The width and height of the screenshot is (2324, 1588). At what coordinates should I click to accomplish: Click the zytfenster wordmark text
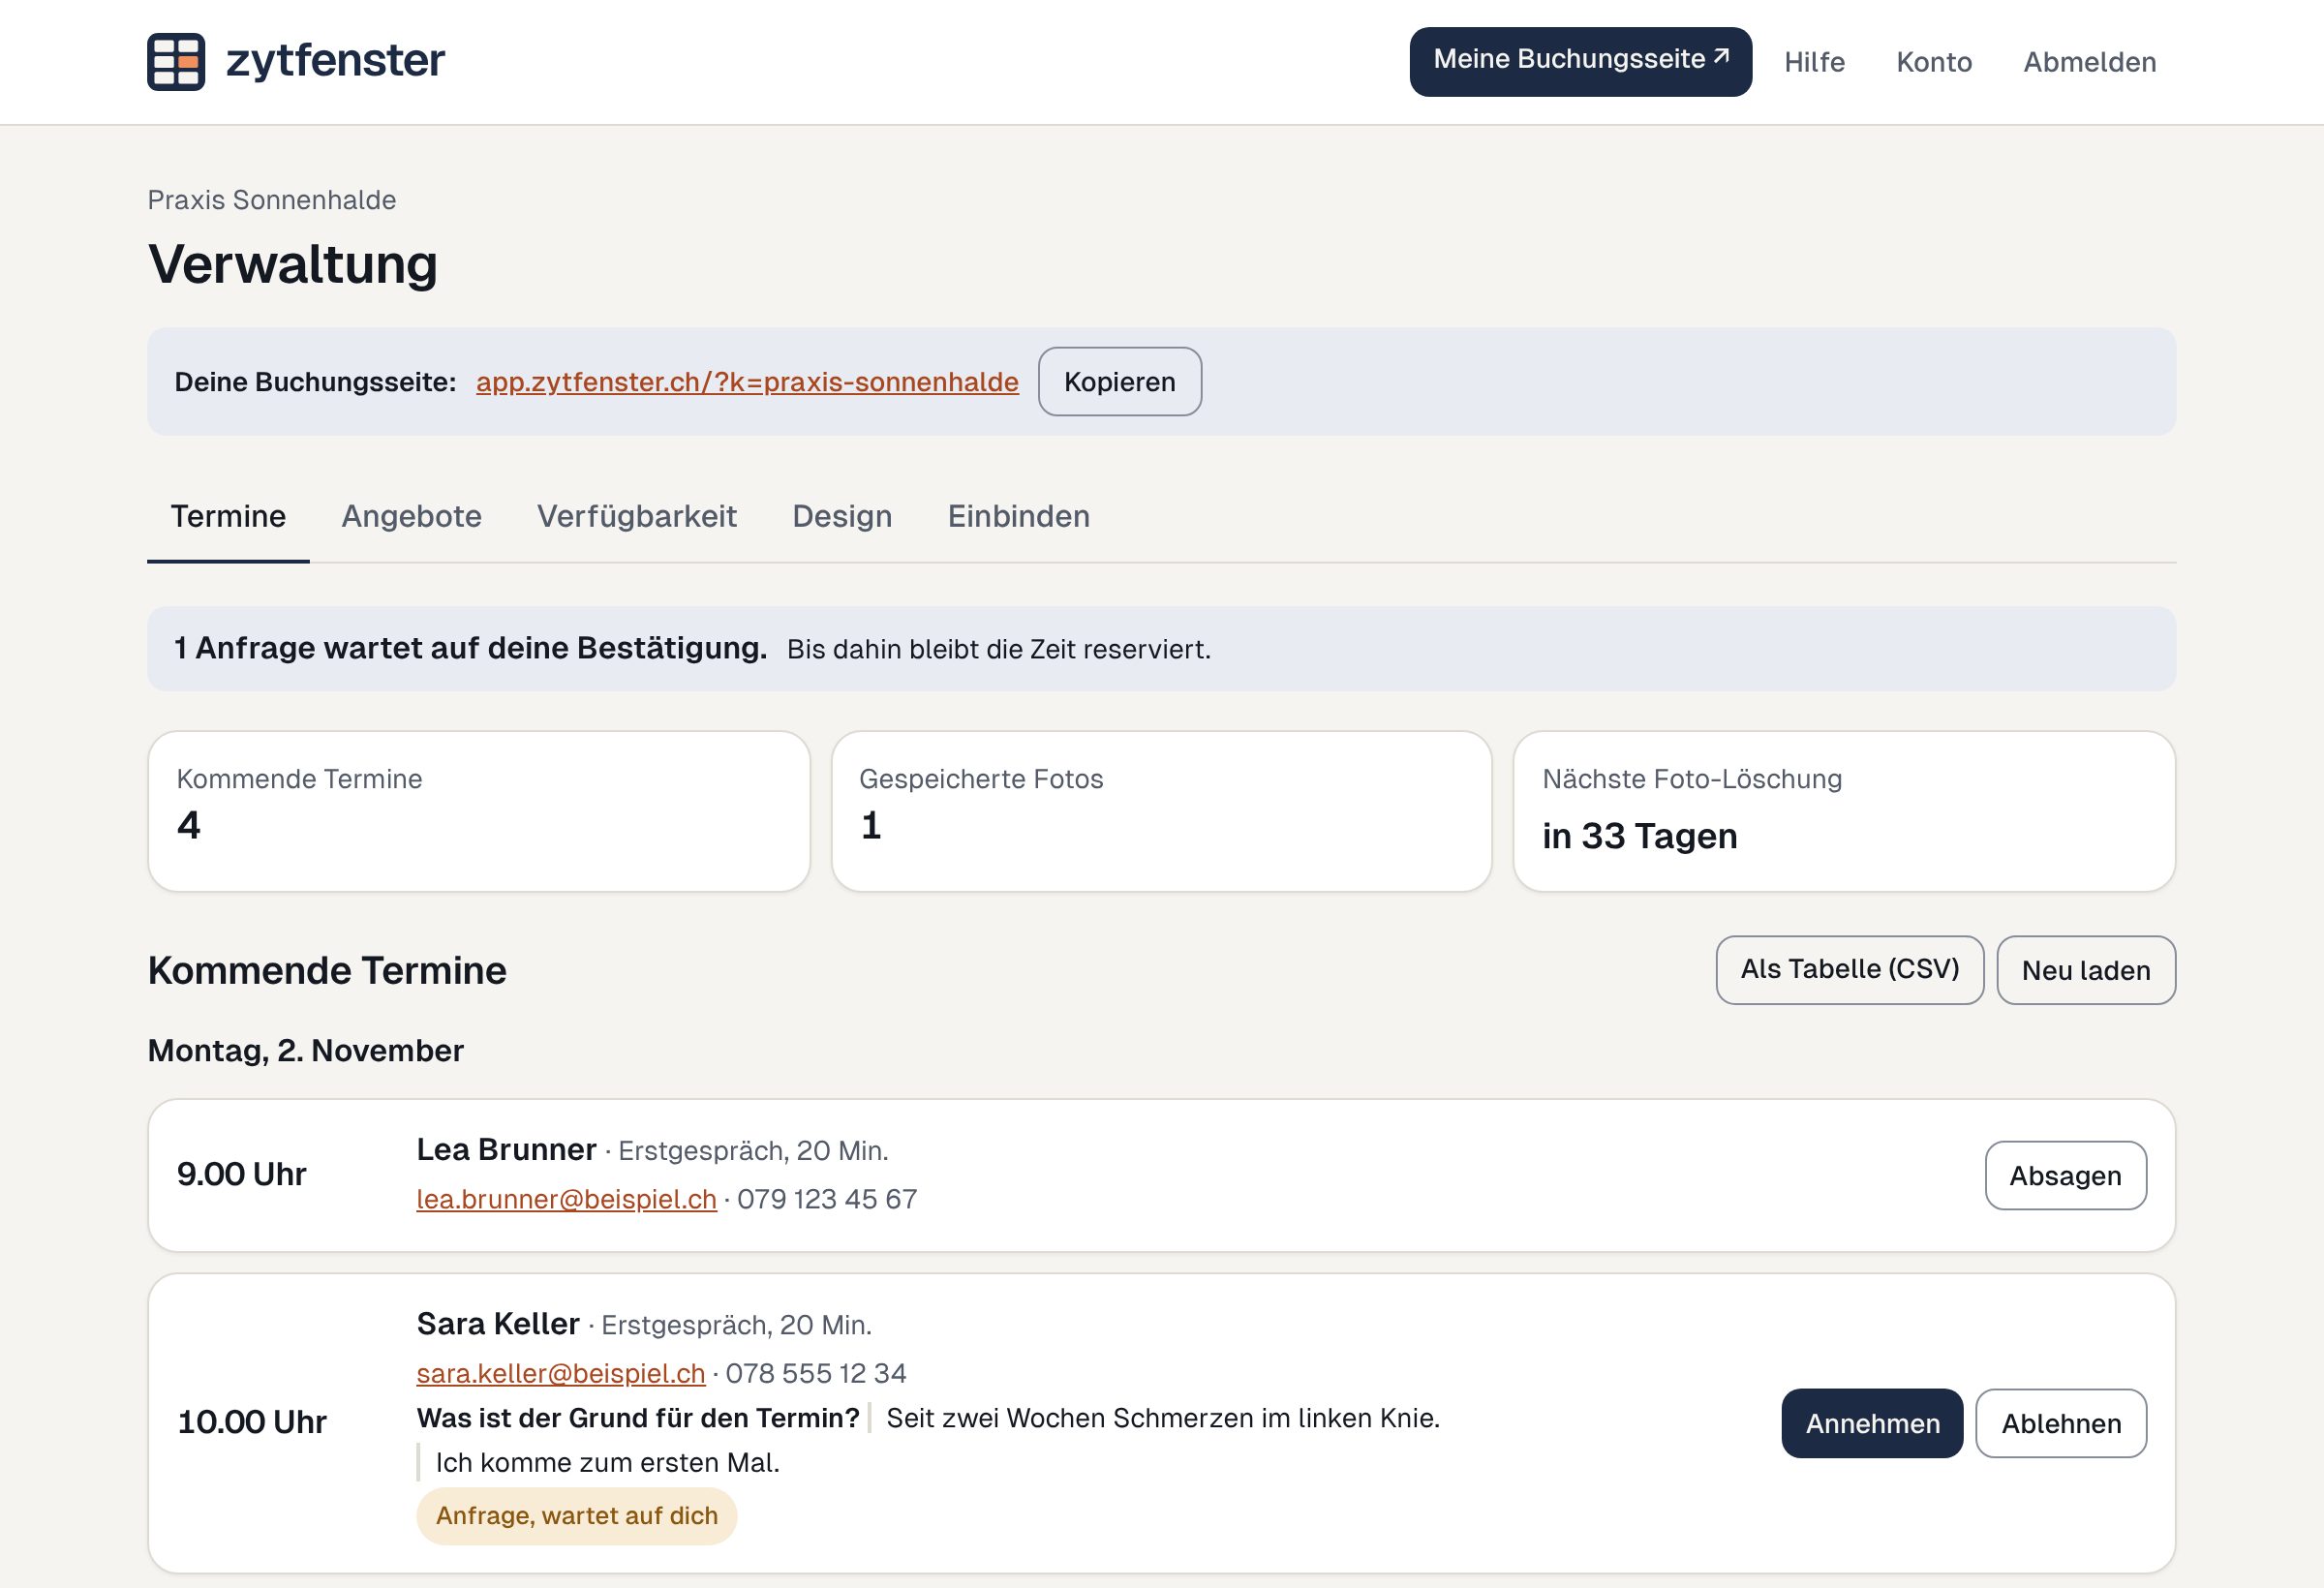[x=335, y=62]
